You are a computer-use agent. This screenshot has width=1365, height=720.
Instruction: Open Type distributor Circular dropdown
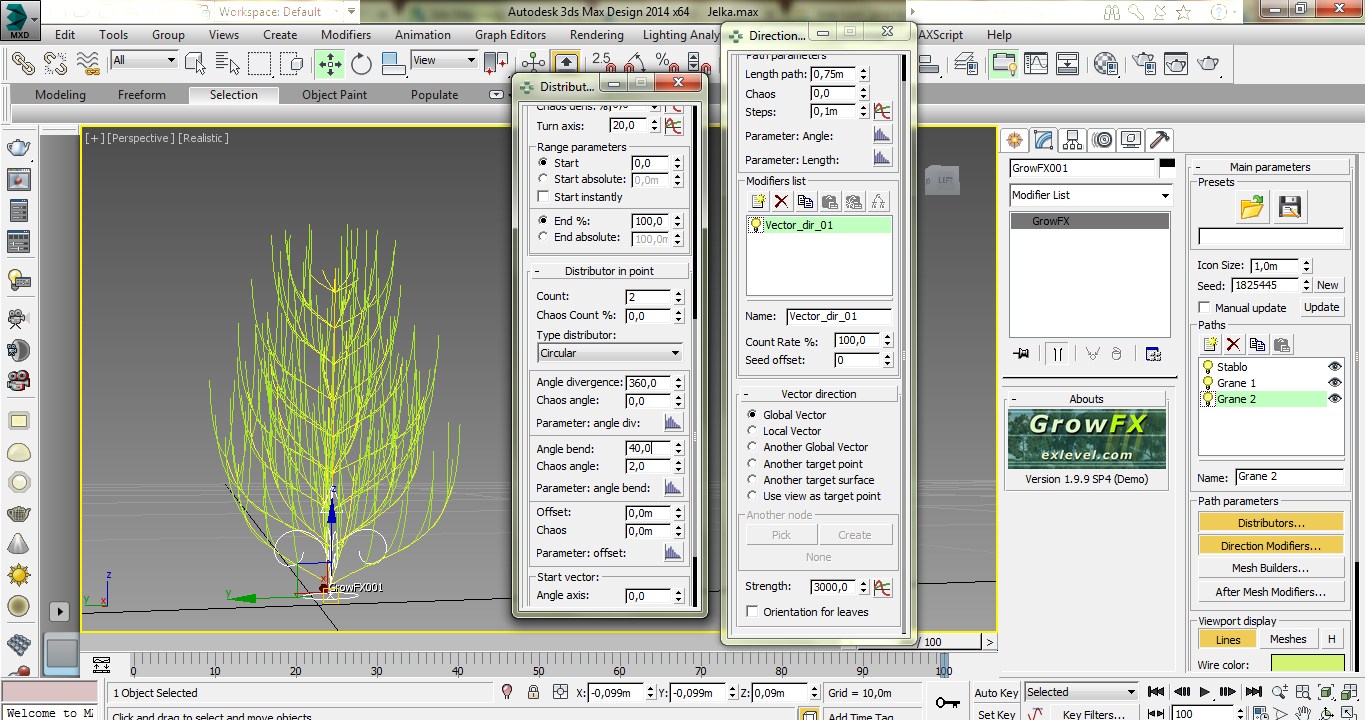point(610,353)
